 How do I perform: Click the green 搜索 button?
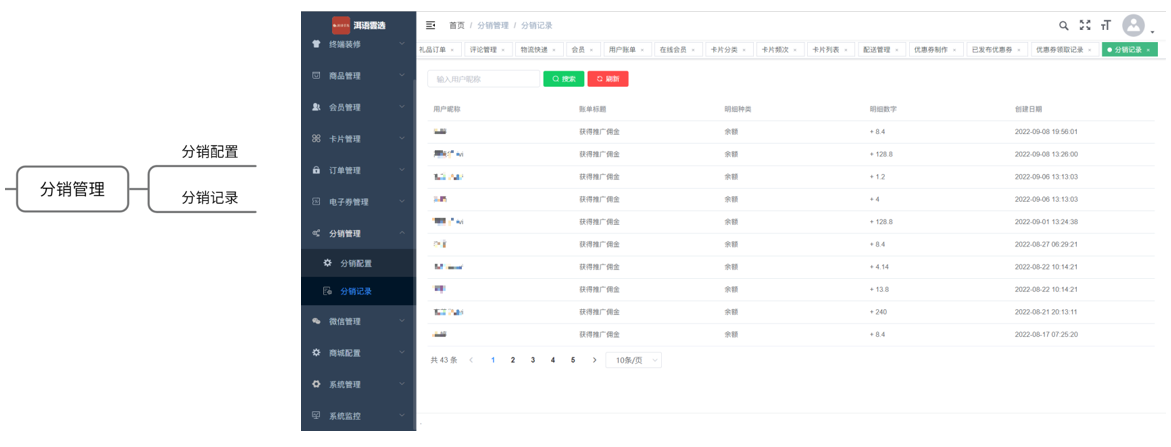(x=563, y=78)
